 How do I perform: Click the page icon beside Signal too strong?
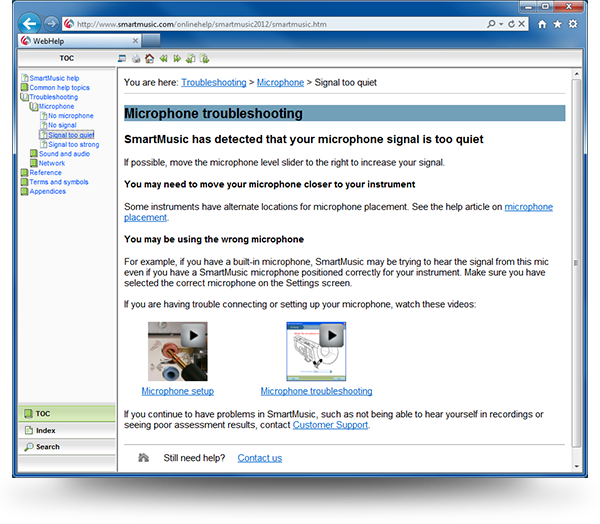tap(44, 144)
